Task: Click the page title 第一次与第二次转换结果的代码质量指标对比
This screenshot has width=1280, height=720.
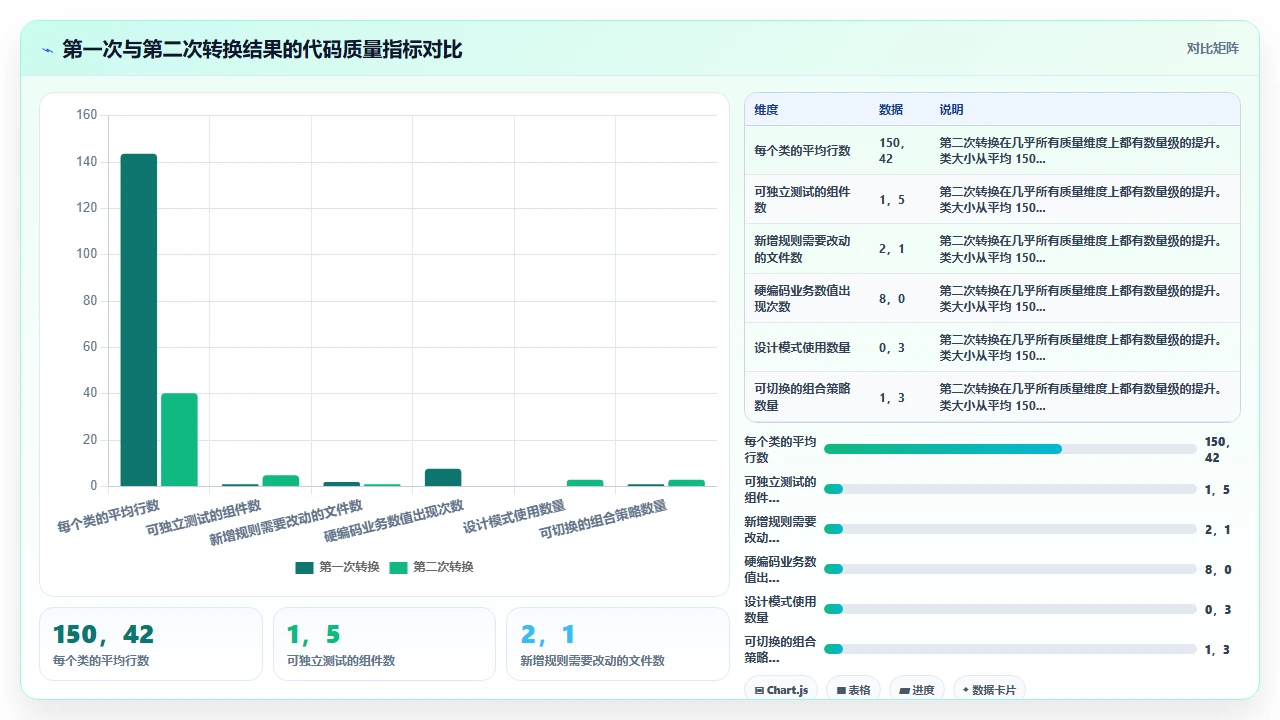Action: coord(262,49)
